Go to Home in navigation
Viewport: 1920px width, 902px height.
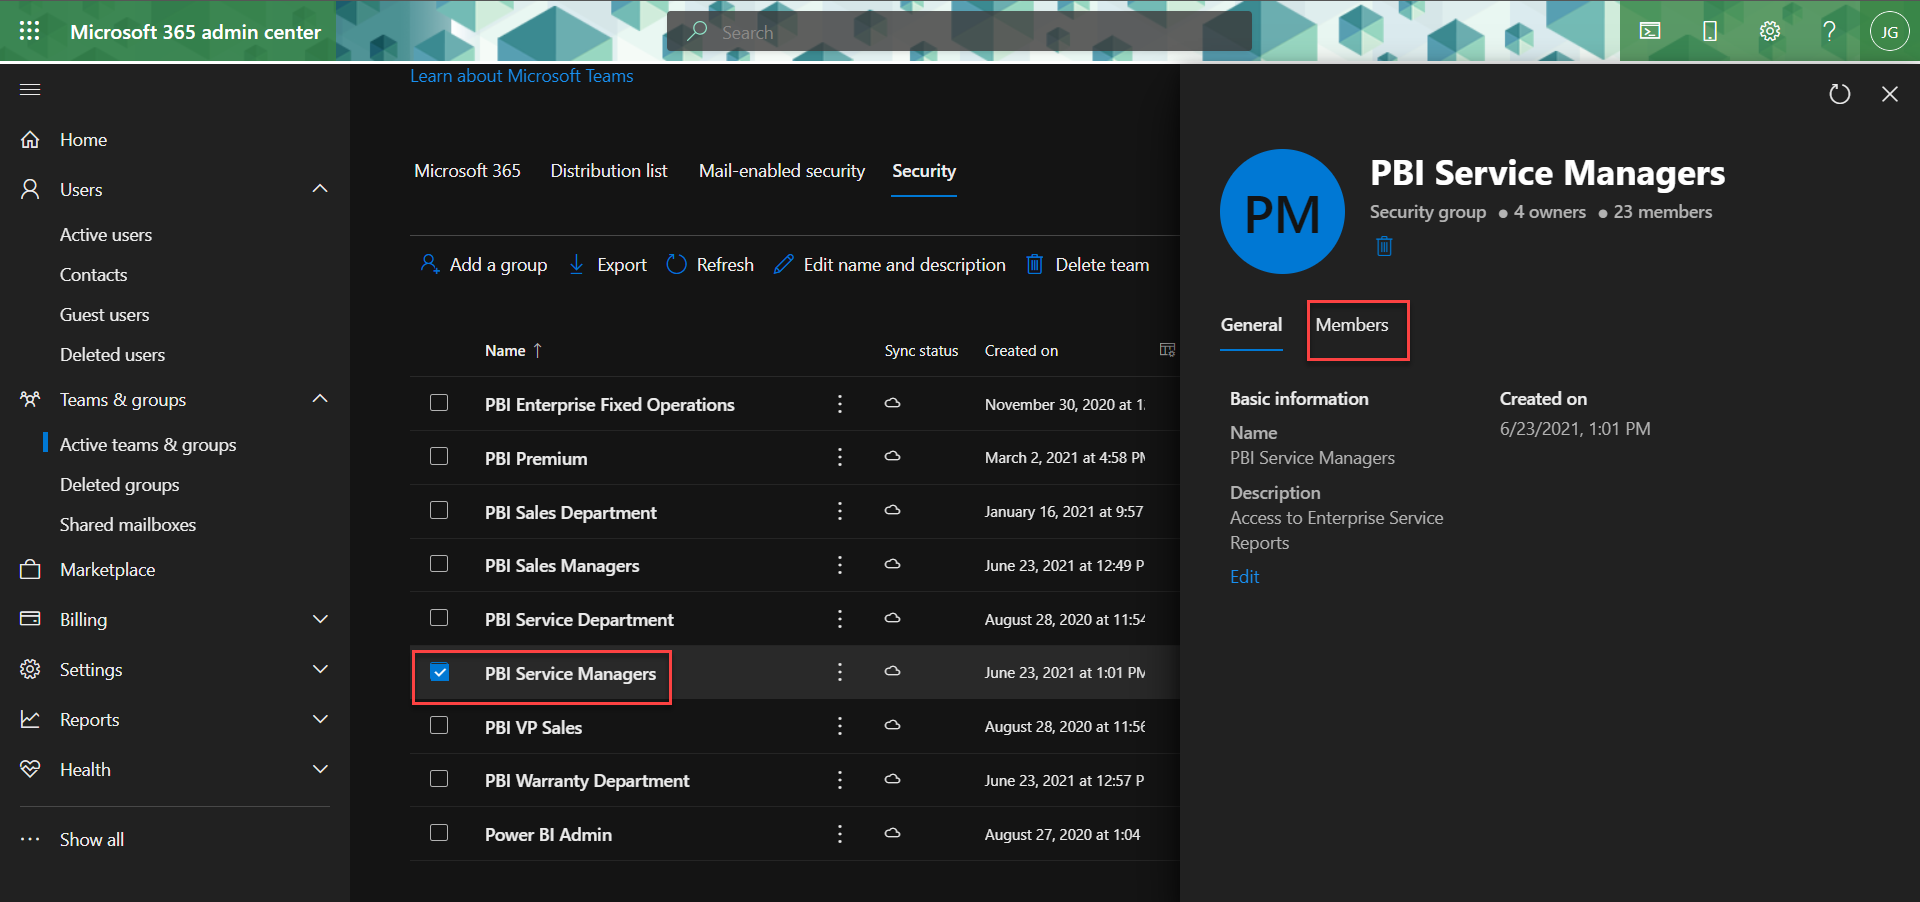[x=83, y=140]
